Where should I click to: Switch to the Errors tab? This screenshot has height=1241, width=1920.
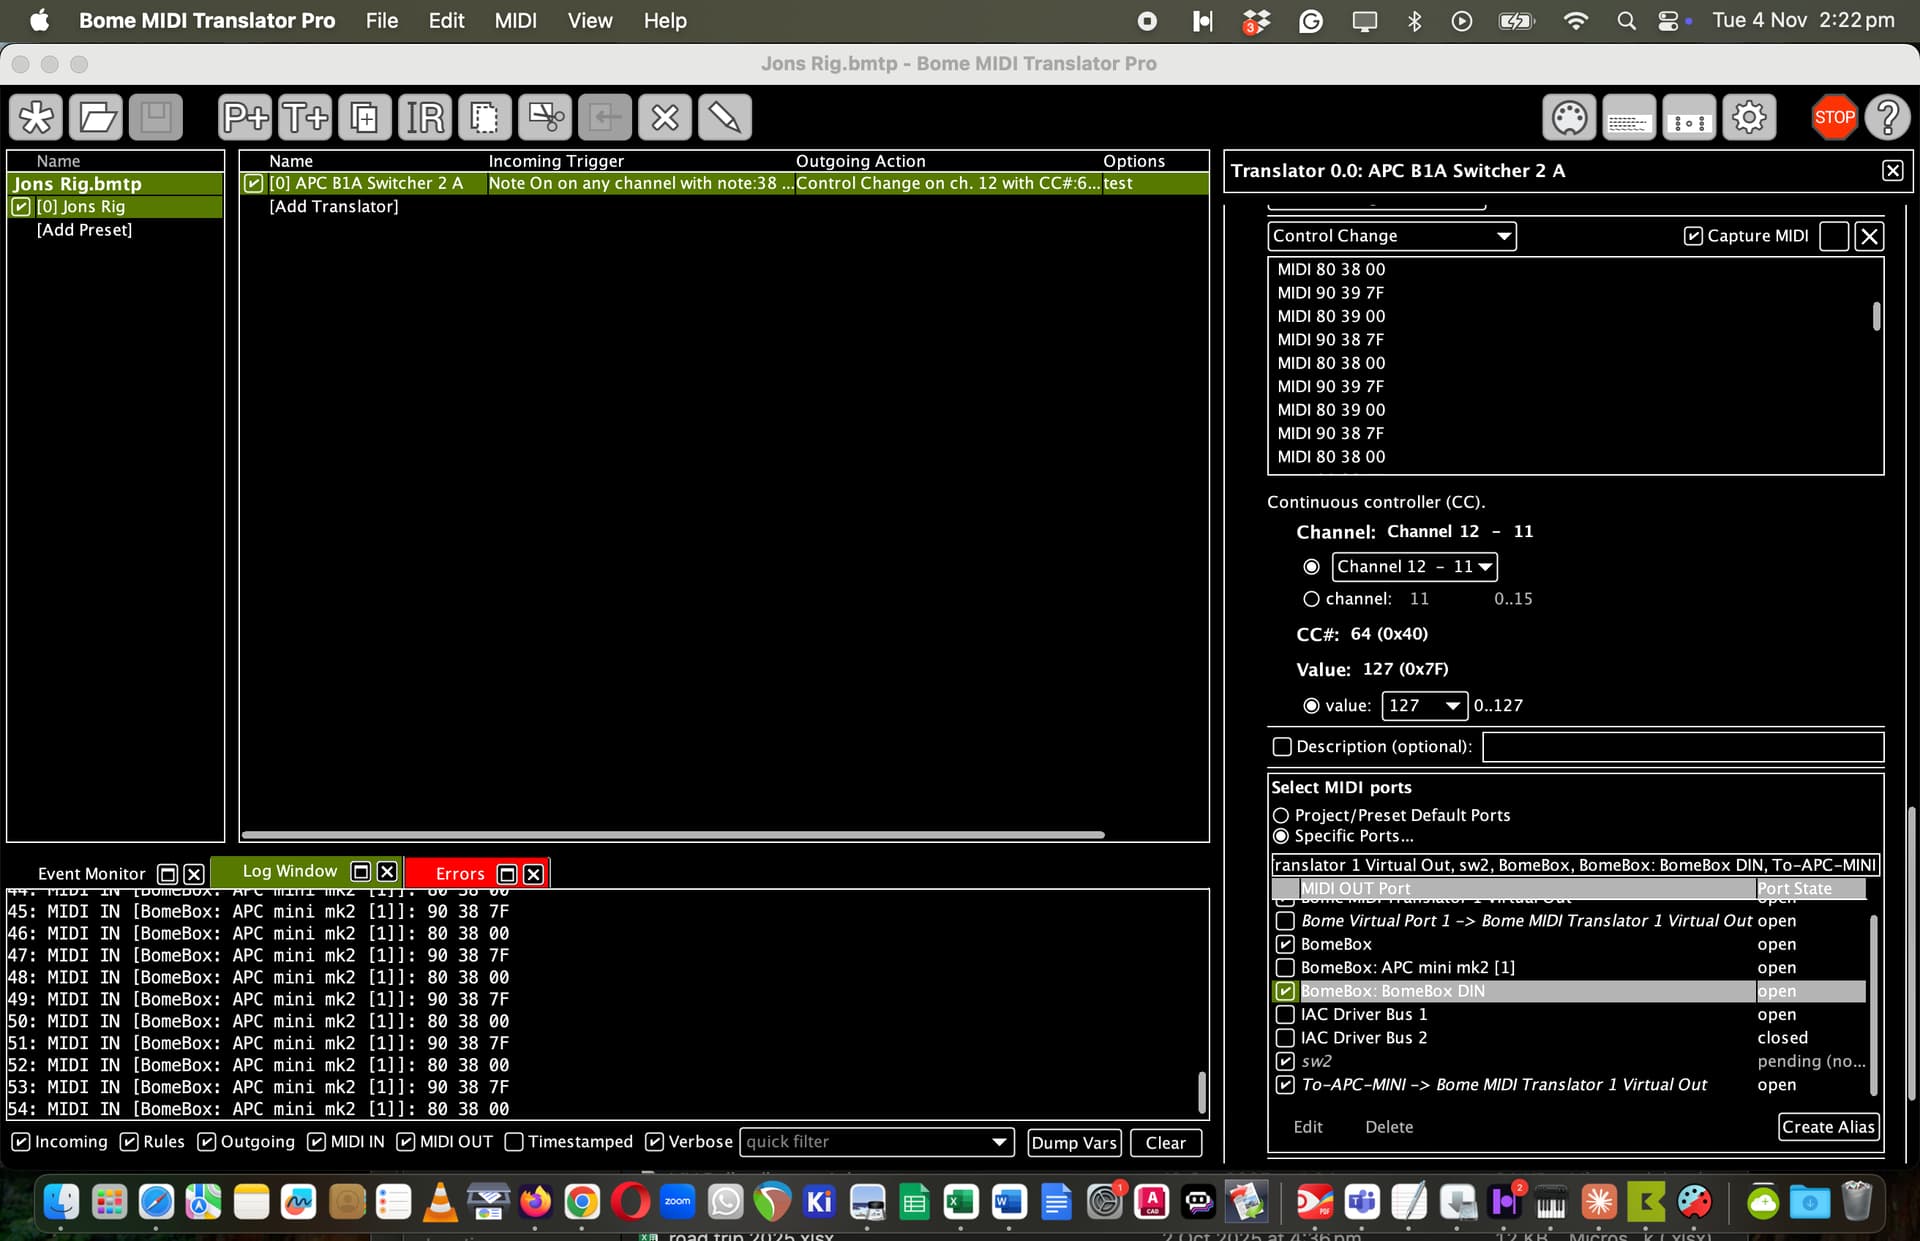tap(460, 873)
